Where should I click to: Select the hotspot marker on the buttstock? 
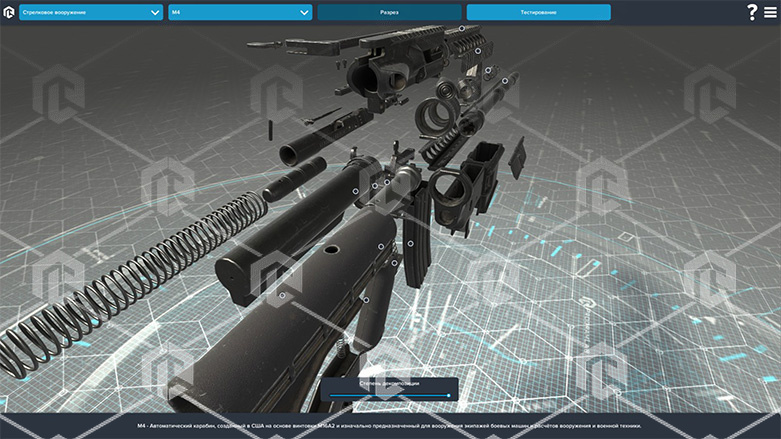pos(283,295)
